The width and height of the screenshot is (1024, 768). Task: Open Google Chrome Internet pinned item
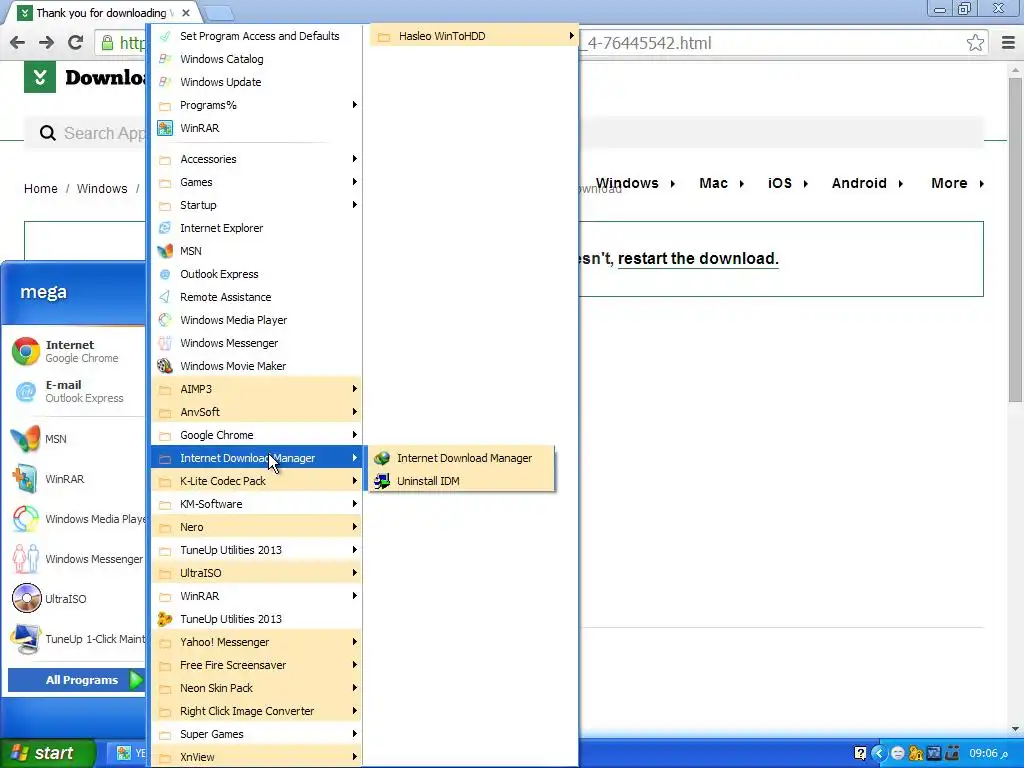[x=77, y=351]
